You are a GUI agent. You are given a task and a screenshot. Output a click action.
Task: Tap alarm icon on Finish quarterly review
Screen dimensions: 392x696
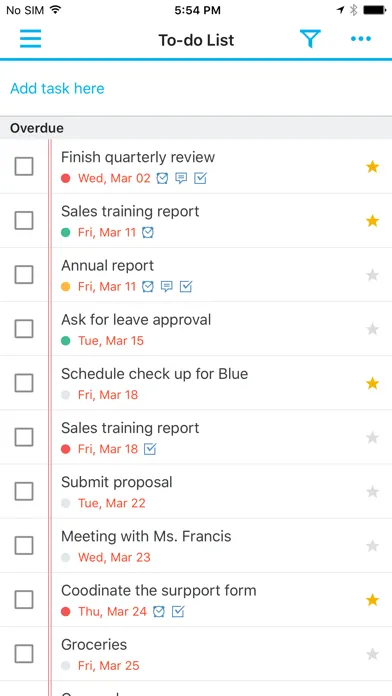tap(162, 178)
